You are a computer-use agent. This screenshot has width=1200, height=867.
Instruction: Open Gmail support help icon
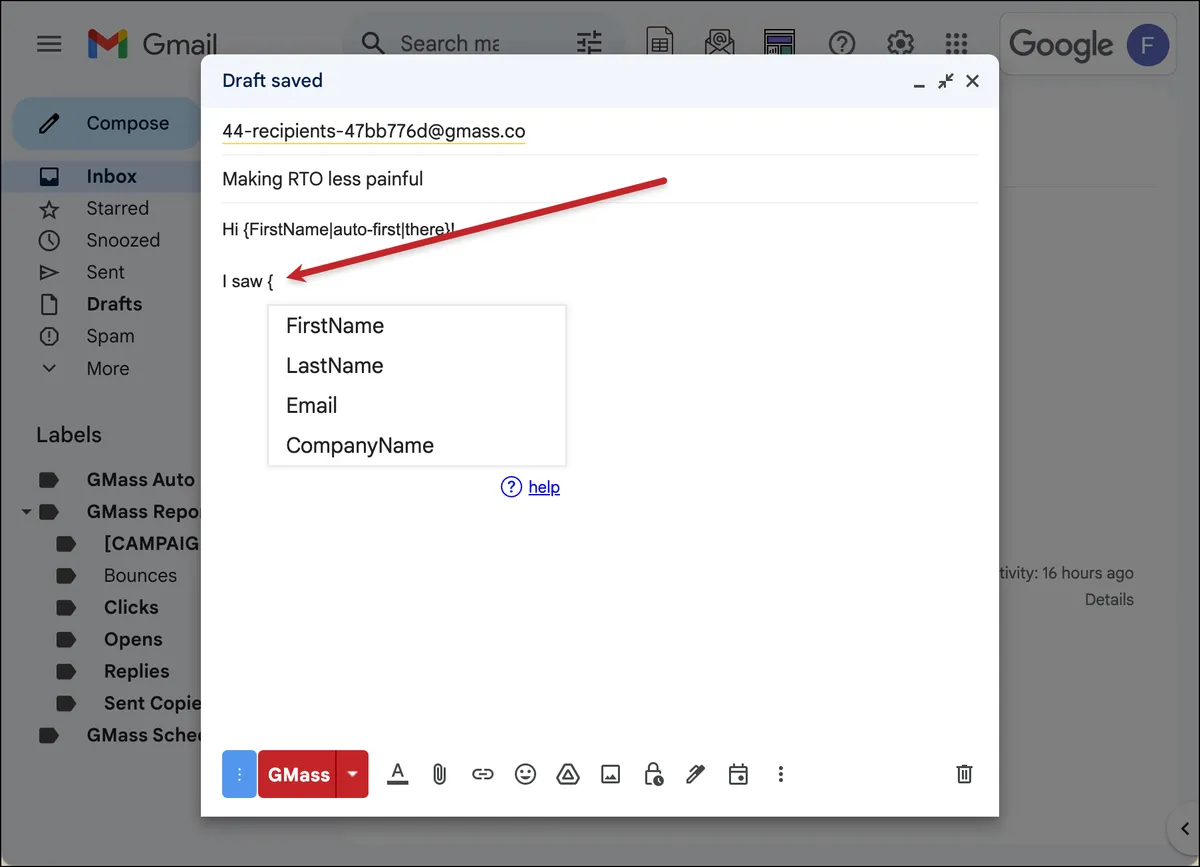tap(842, 43)
